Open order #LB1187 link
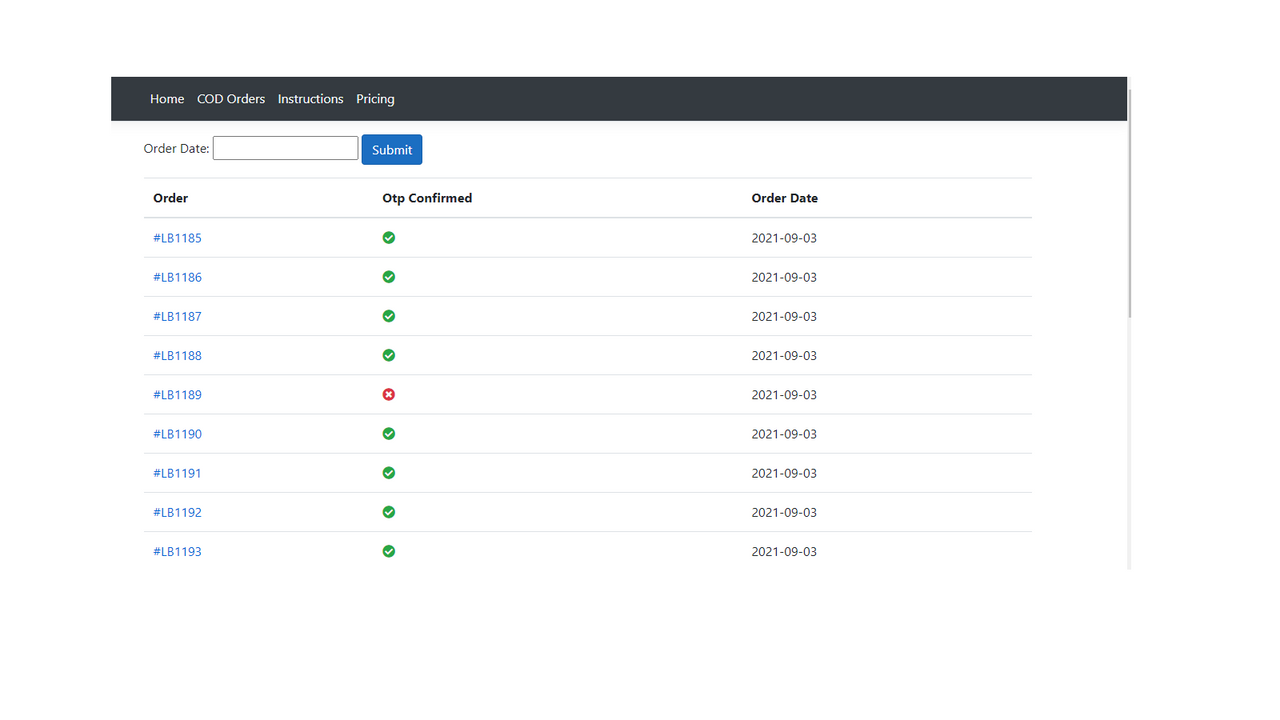Image resolution: width=1280 pixels, height=720 pixels. pos(177,316)
